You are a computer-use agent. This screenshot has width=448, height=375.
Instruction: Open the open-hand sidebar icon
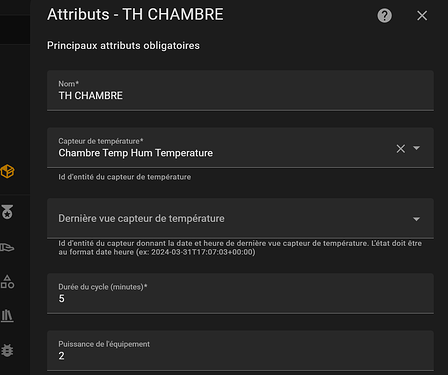pyautogui.click(x=7, y=247)
